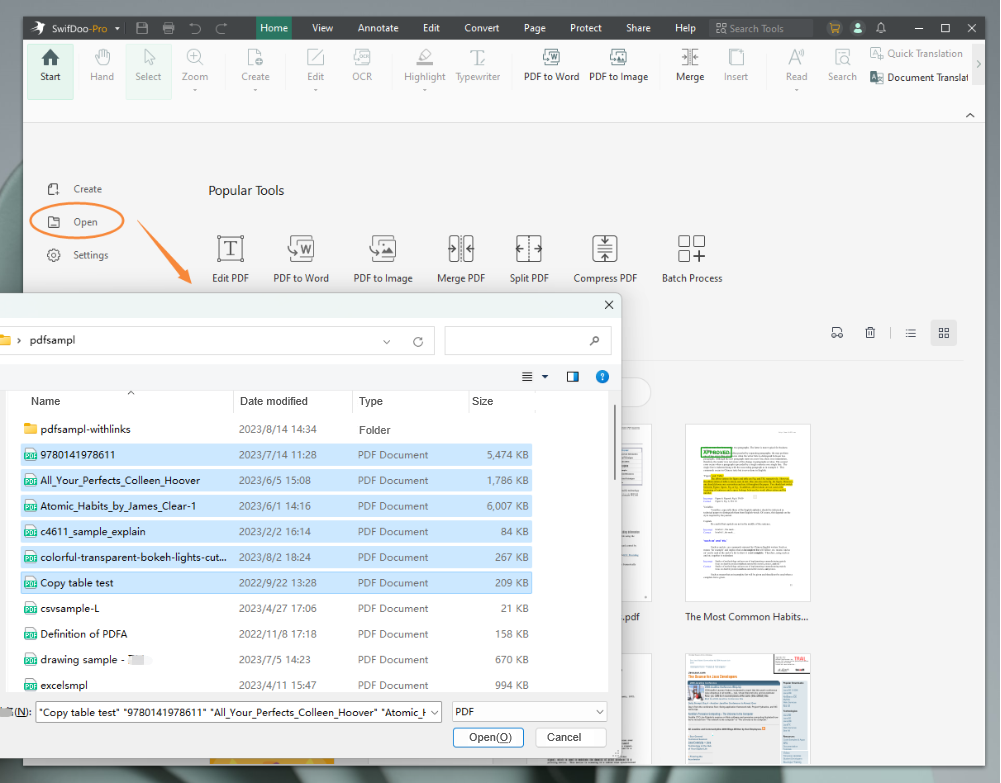Click the print icon in title bar
1001x783 pixels.
pyautogui.click(x=169, y=28)
